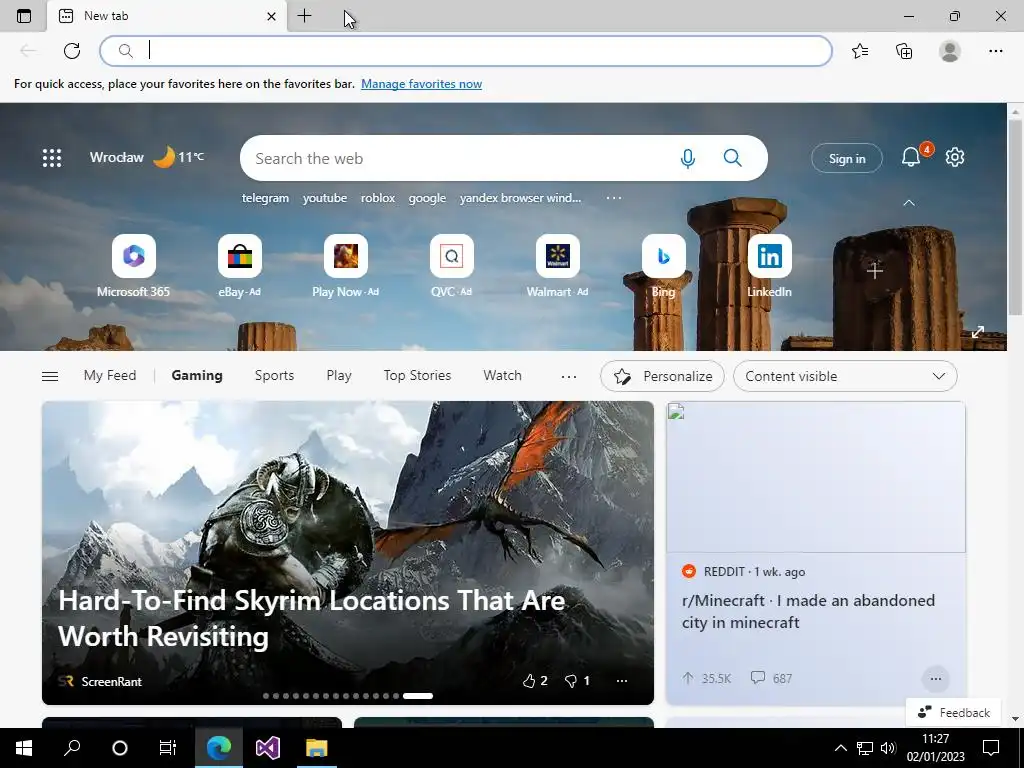
Task: Open the tab actions menu icon
Action: click(x=24, y=16)
